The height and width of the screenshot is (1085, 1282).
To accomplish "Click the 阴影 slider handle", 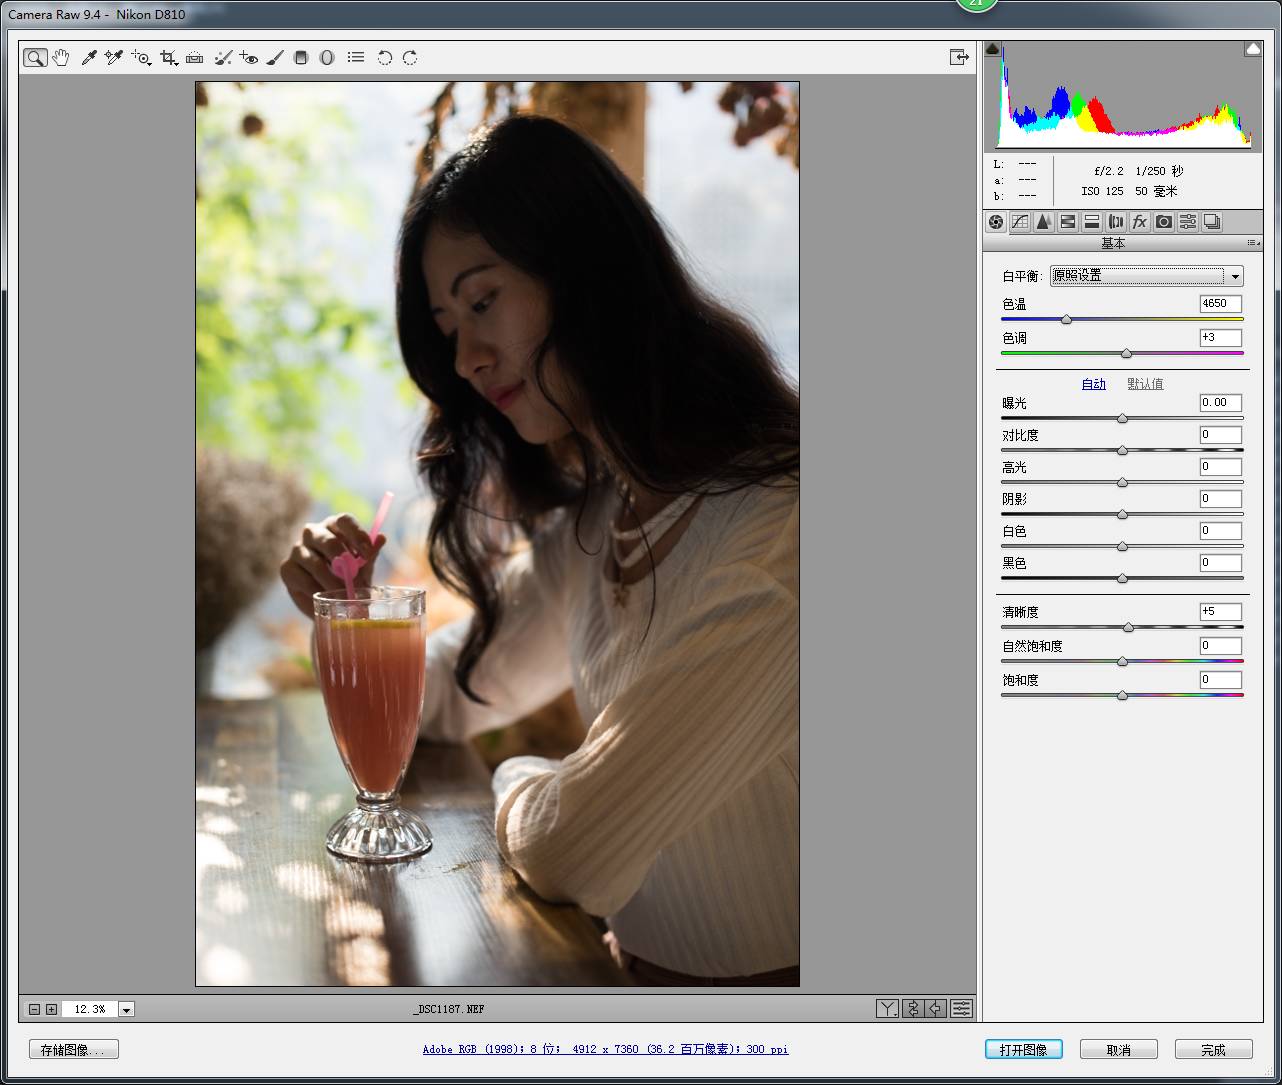I will click(1122, 514).
